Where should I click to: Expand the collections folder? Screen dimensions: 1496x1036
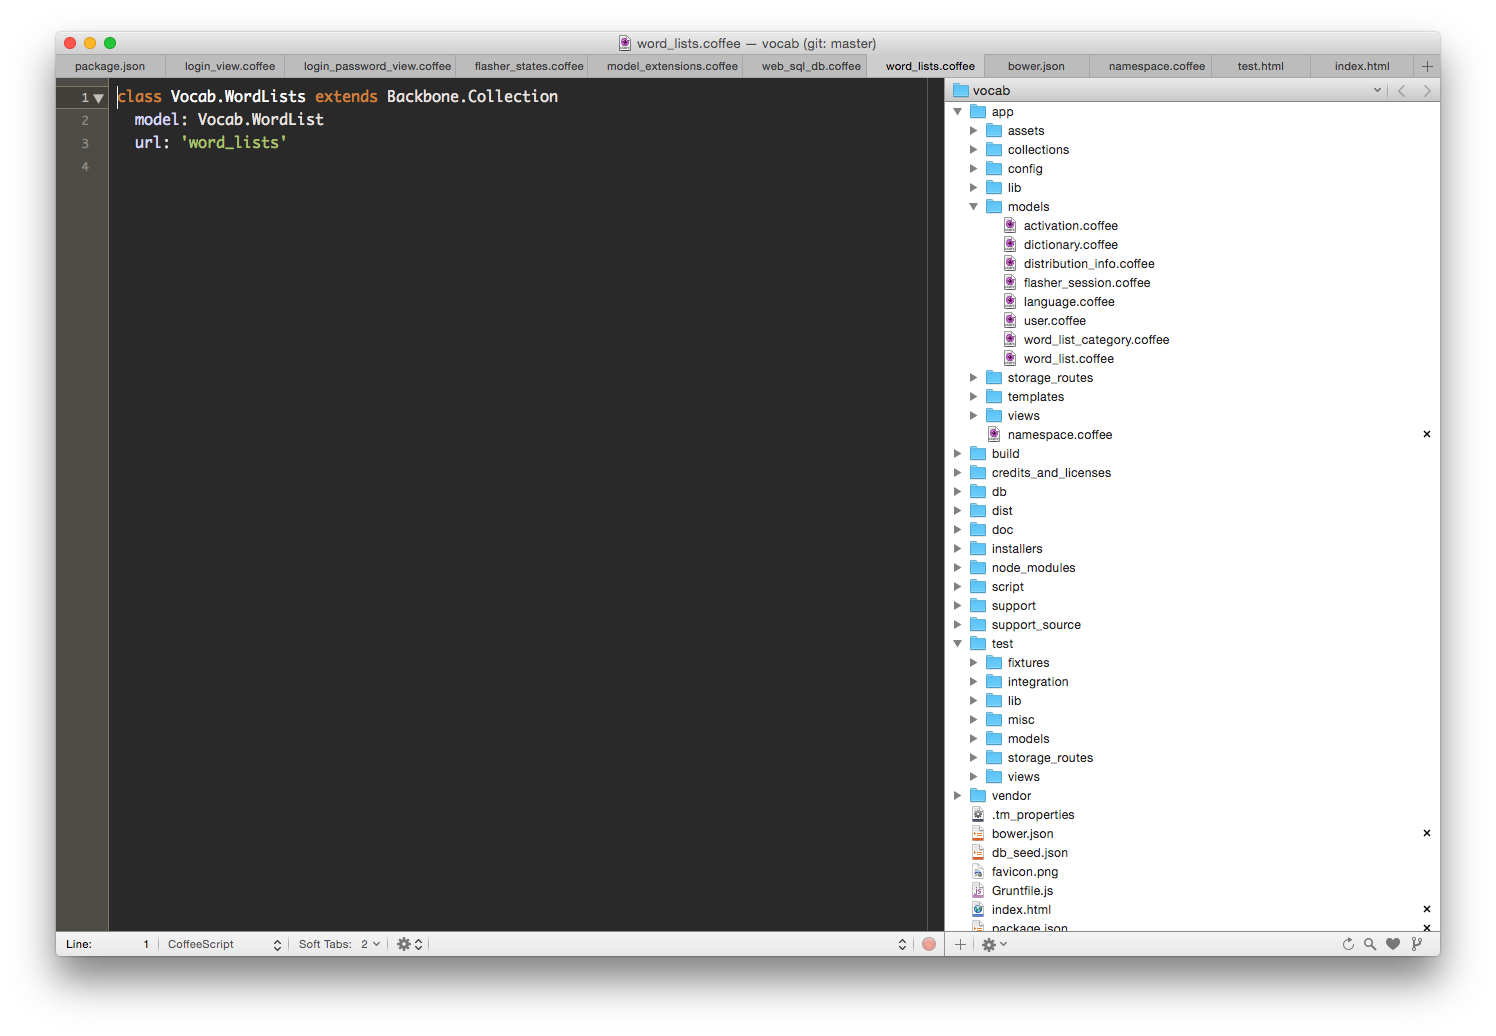[974, 149]
